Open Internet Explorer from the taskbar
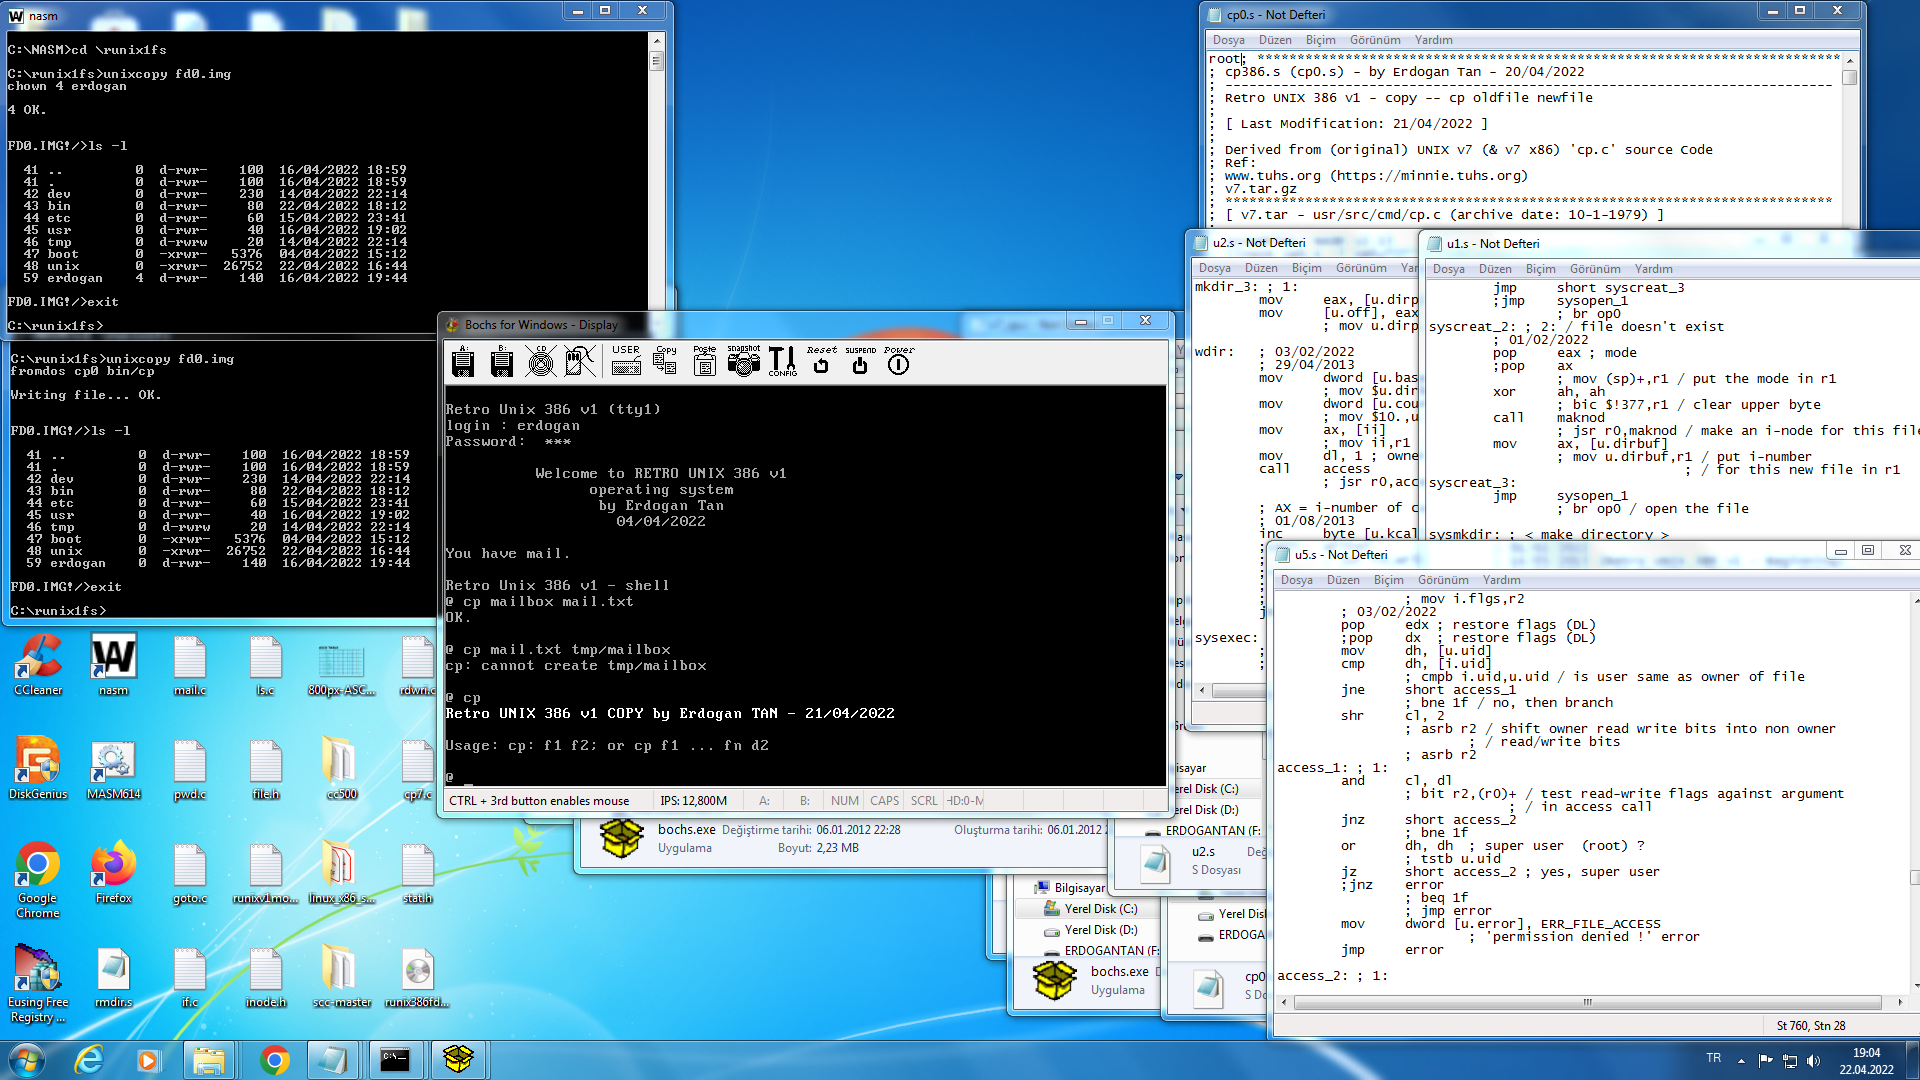 [89, 1059]
